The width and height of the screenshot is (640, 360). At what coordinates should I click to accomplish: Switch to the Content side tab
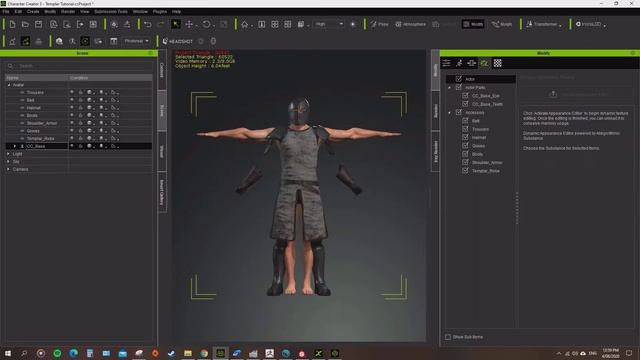pyautogui.click(x=162, y=70)
